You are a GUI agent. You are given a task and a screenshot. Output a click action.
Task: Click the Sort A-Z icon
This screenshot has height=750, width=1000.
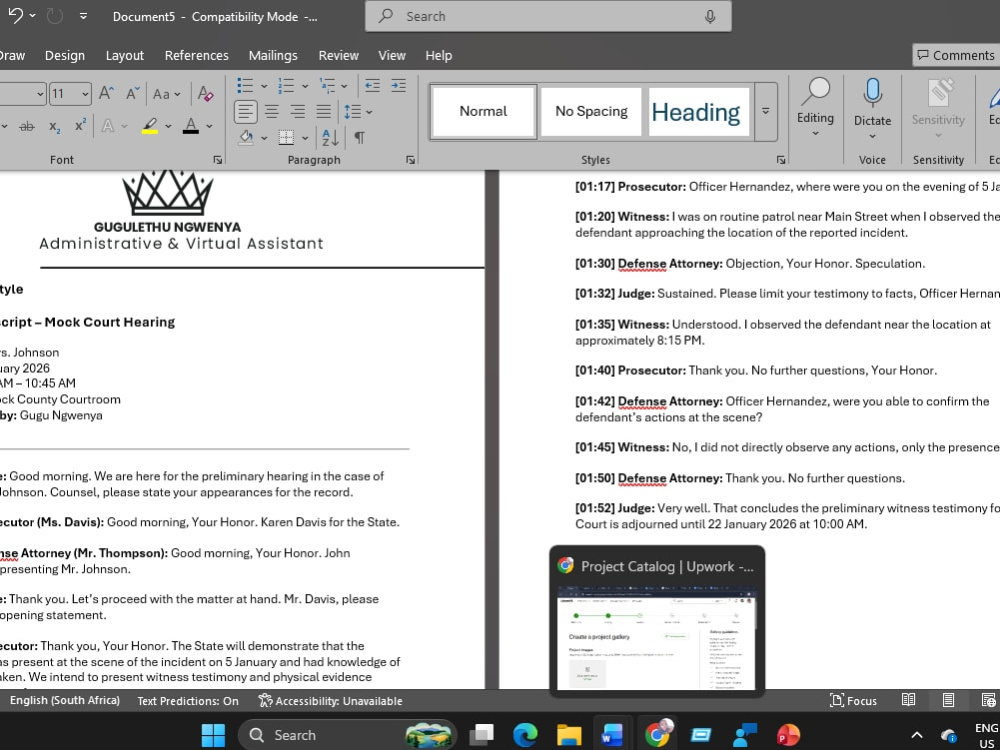[330, 137]
